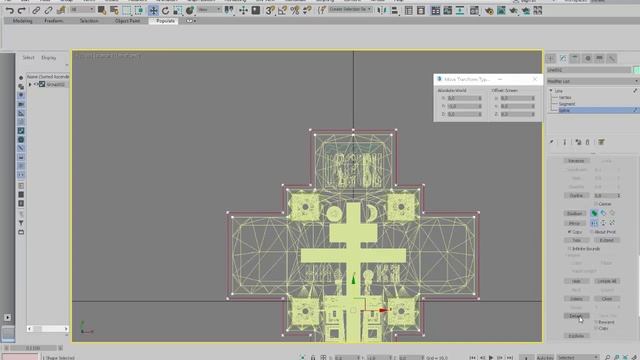Switch to the Populate ribbon tab
This screenshot has height=360, width=640.
coord(165,21)
